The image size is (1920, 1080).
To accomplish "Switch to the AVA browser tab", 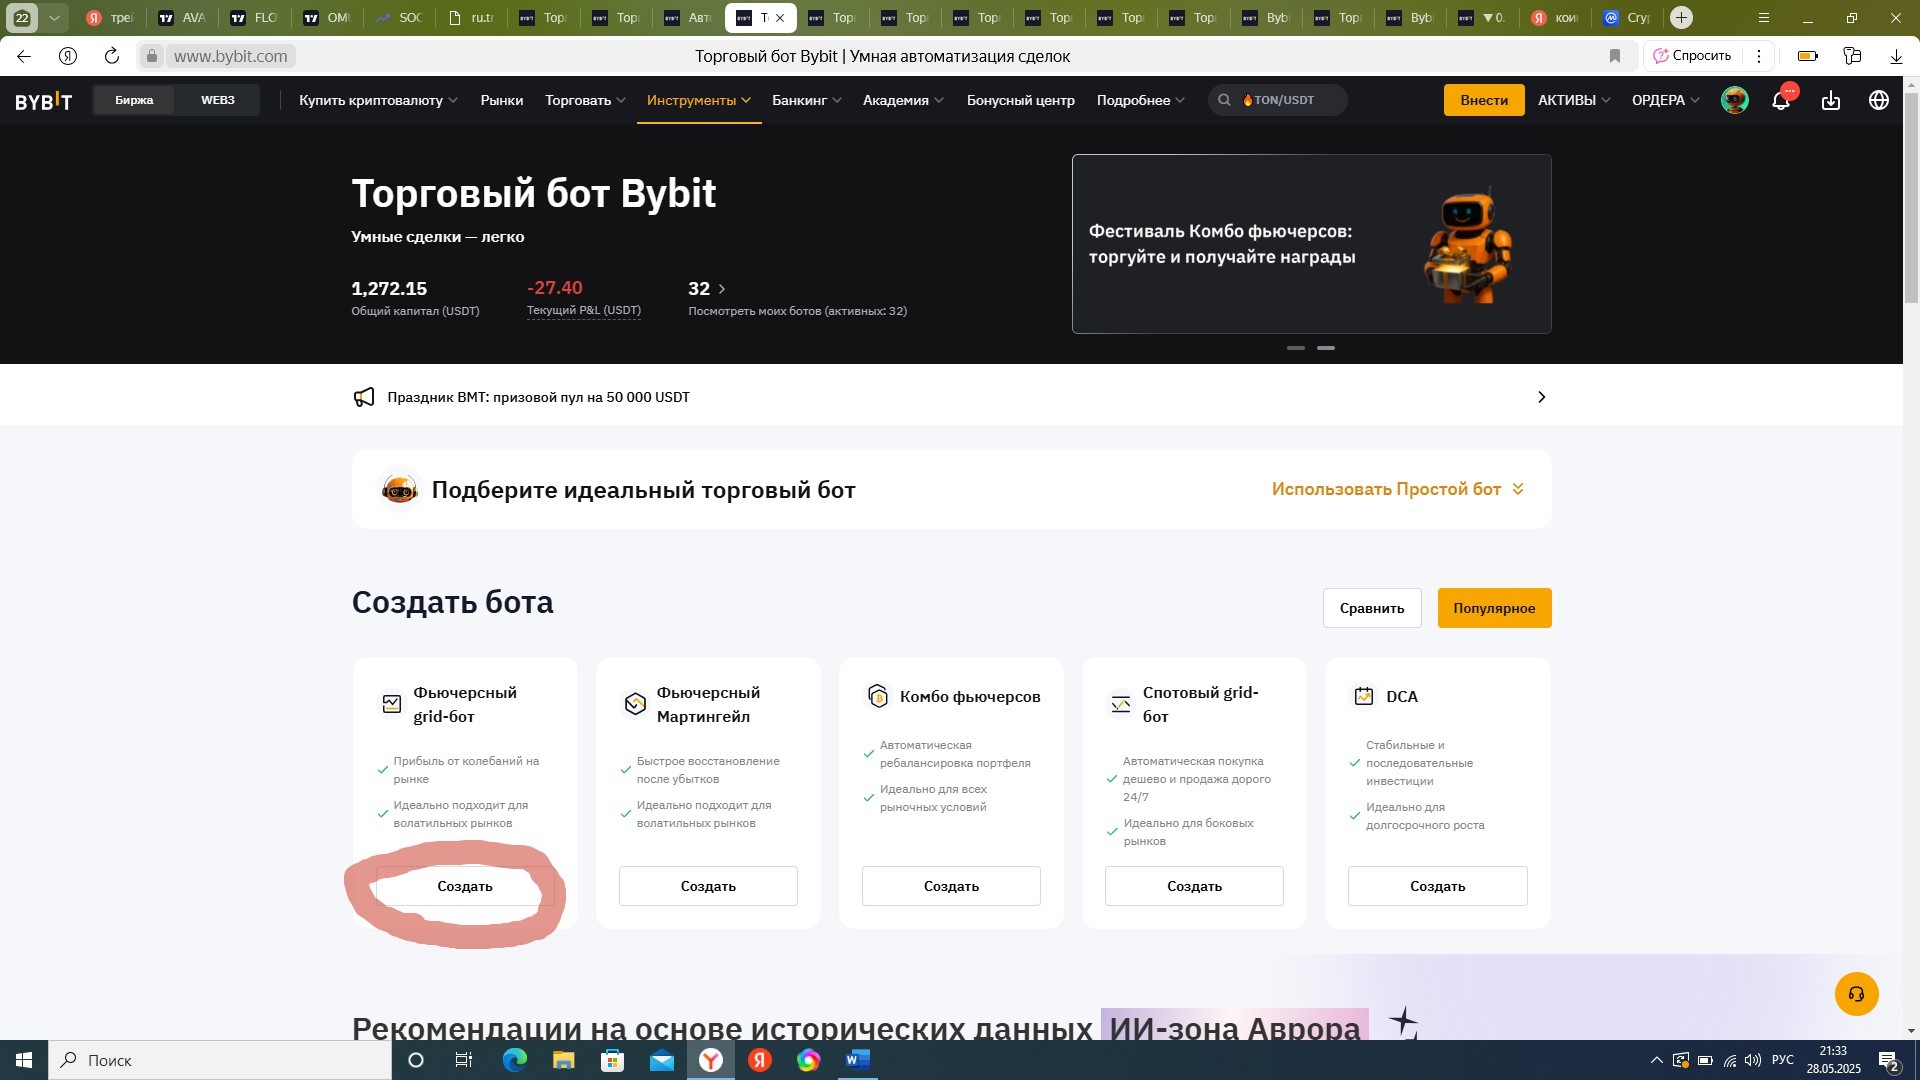I will [x=182, y=18].
